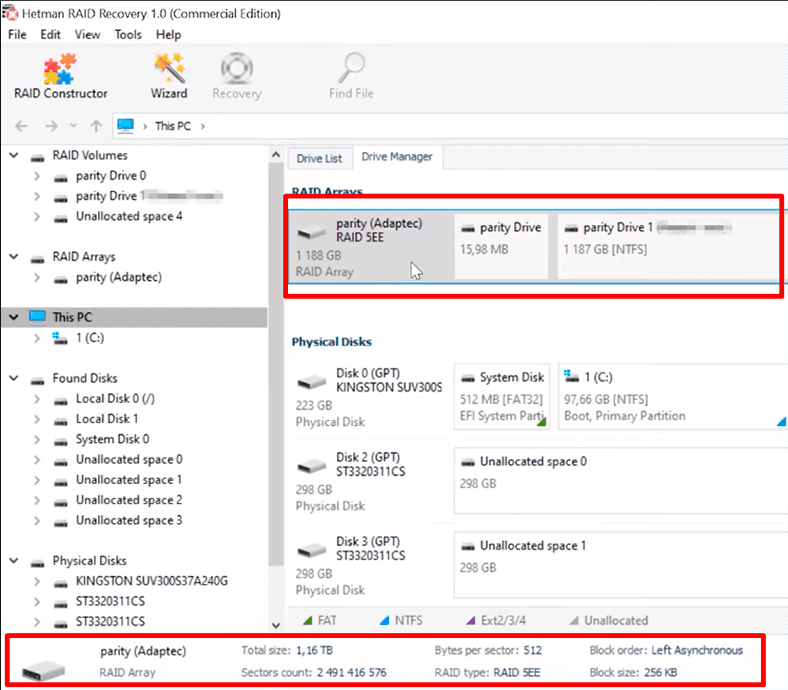Image resolution: width=788 pixels, height=690 pixels.
Task: Select This PC tree item
Action: (72, 317)
